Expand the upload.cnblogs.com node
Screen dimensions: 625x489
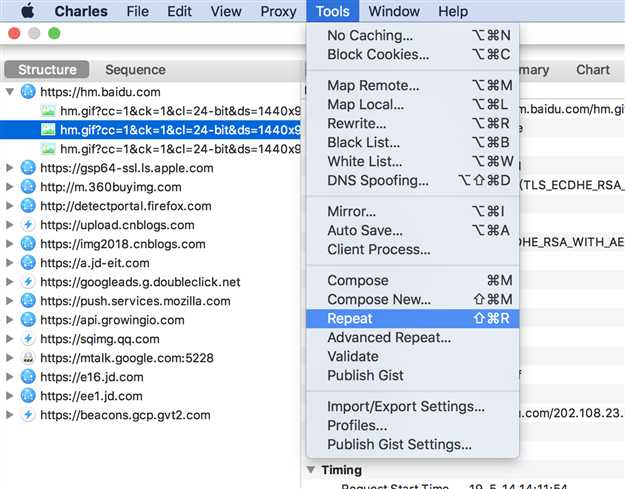[x=10, y=225]
